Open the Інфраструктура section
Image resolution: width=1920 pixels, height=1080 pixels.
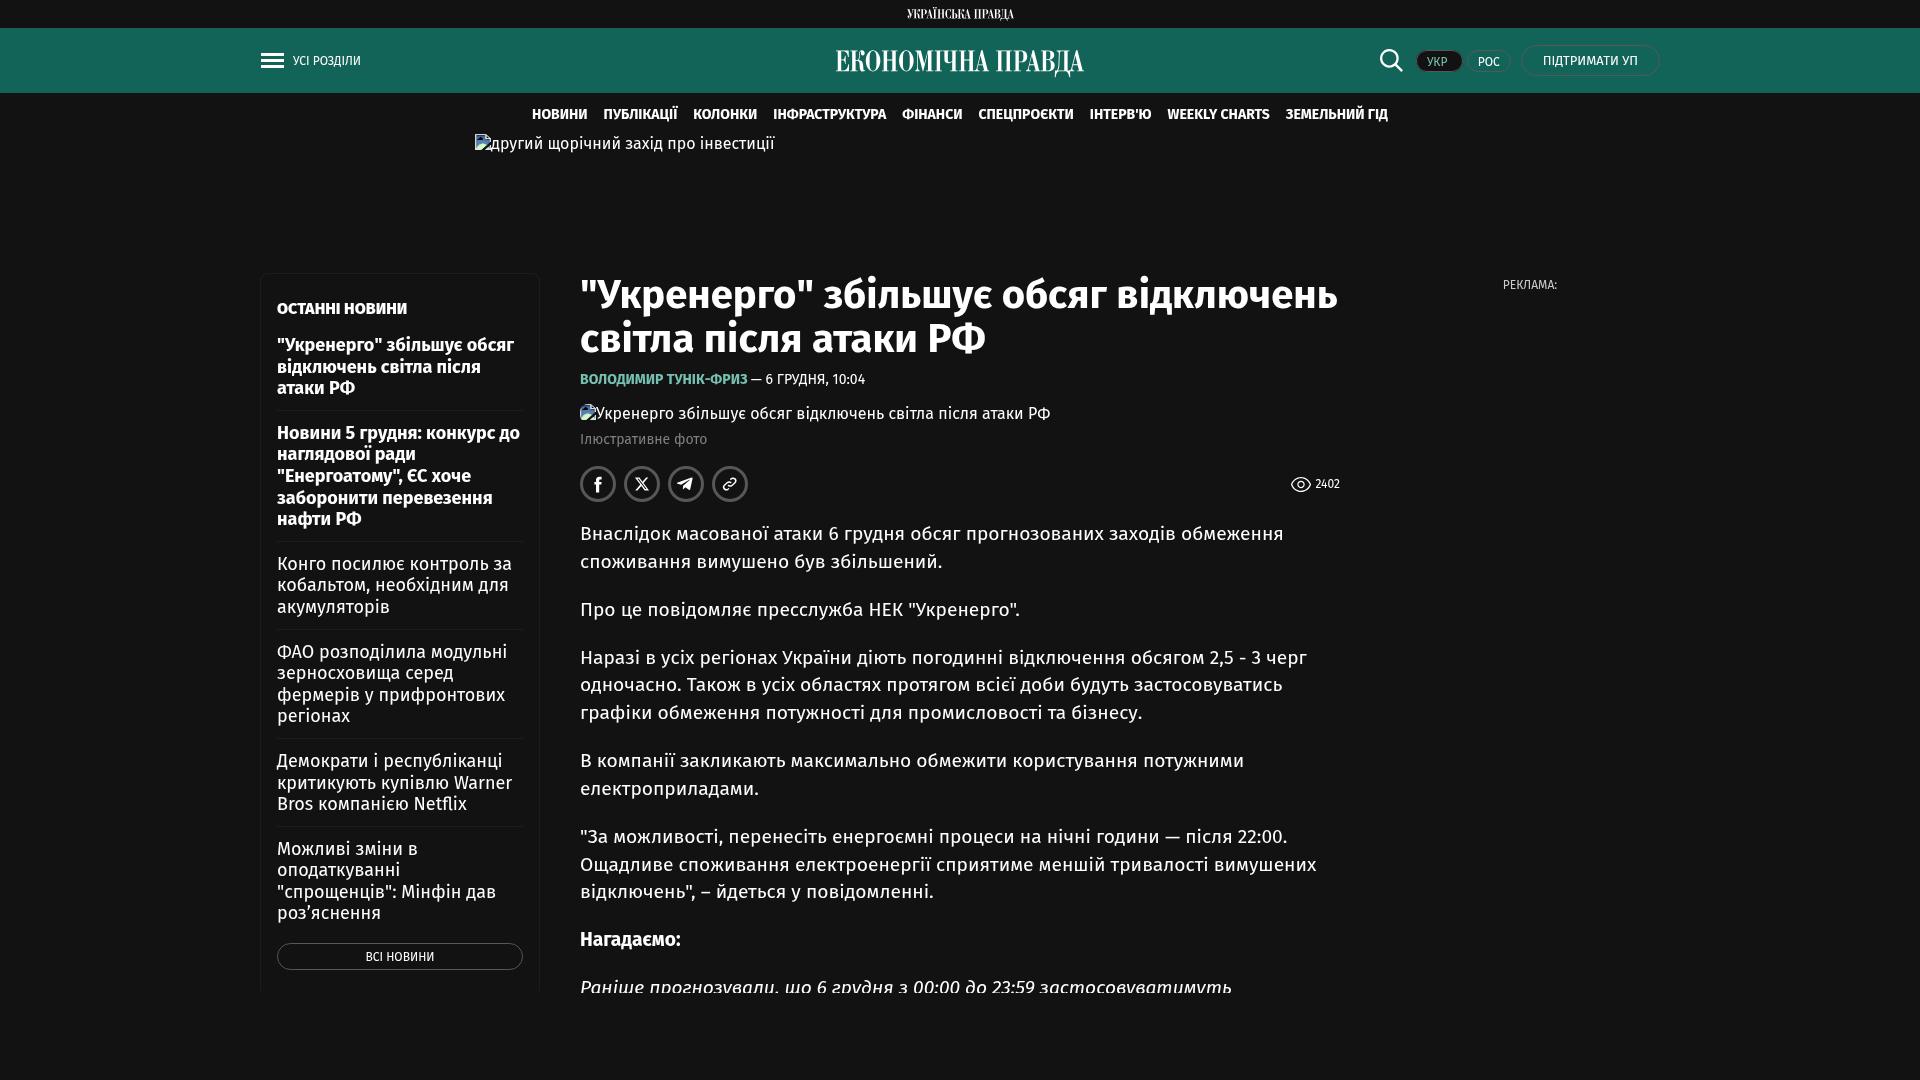click(x=829, y=114)
